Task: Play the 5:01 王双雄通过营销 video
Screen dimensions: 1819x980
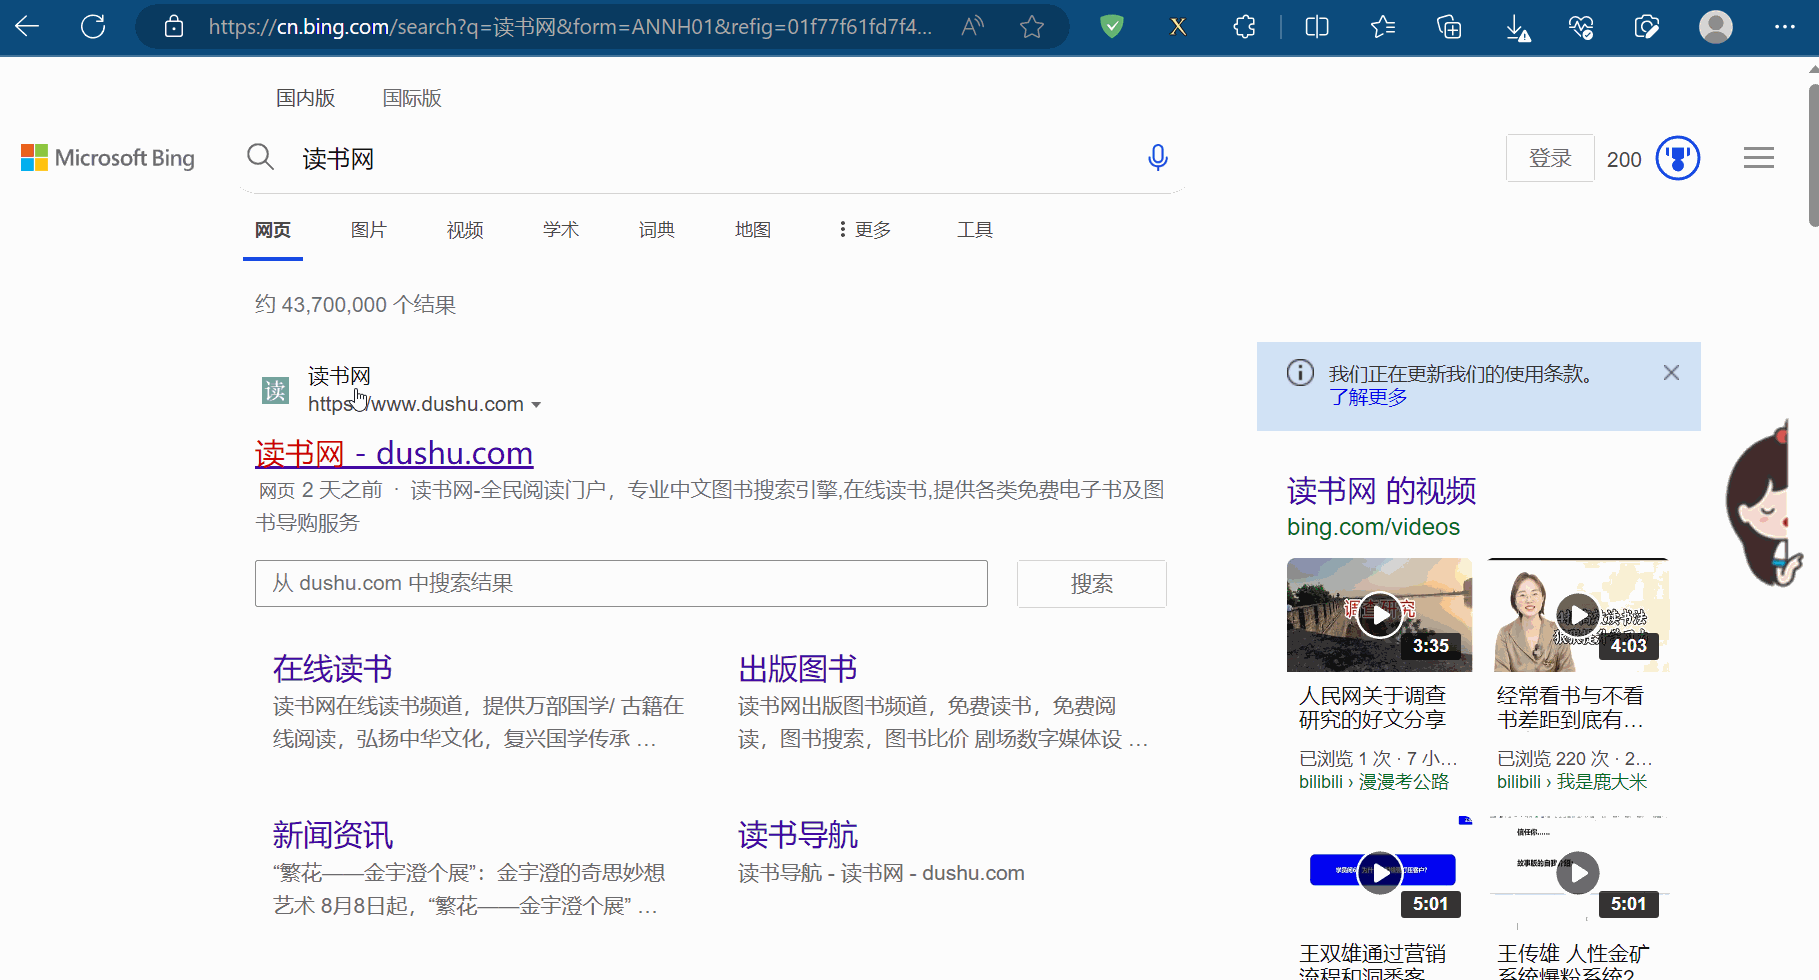Action: 1379,873
